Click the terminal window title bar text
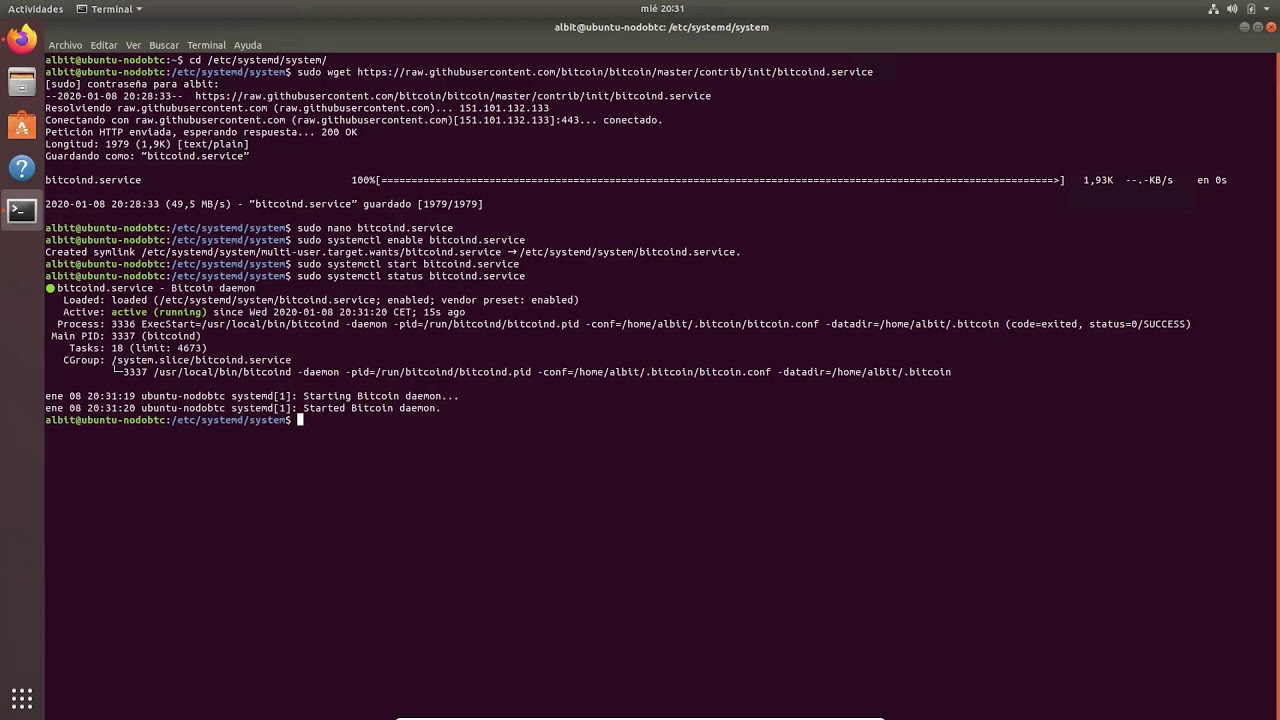The image size is (1280, 720). point(661,27)
